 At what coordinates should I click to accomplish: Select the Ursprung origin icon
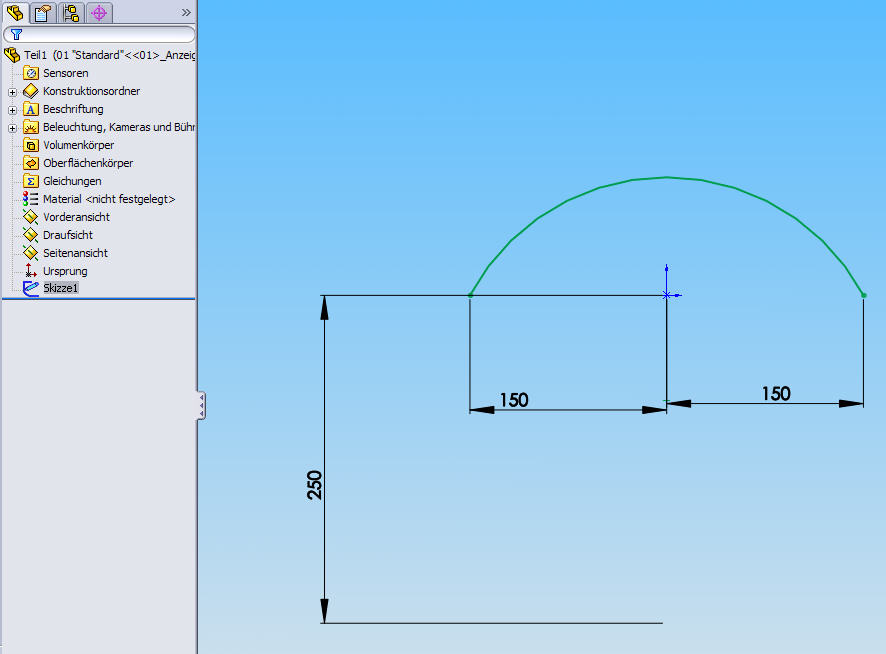click(31, 271)
